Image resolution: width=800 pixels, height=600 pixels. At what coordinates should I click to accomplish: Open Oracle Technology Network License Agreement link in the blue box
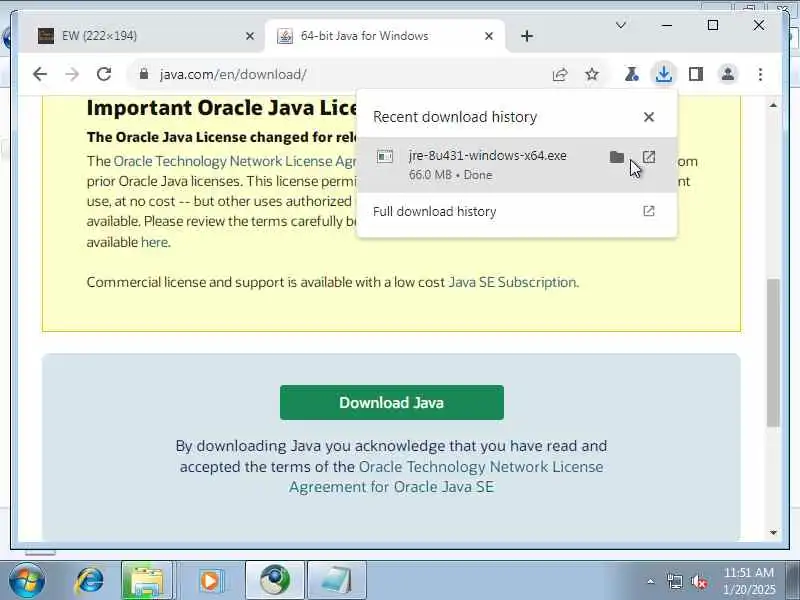coord(446,477)
